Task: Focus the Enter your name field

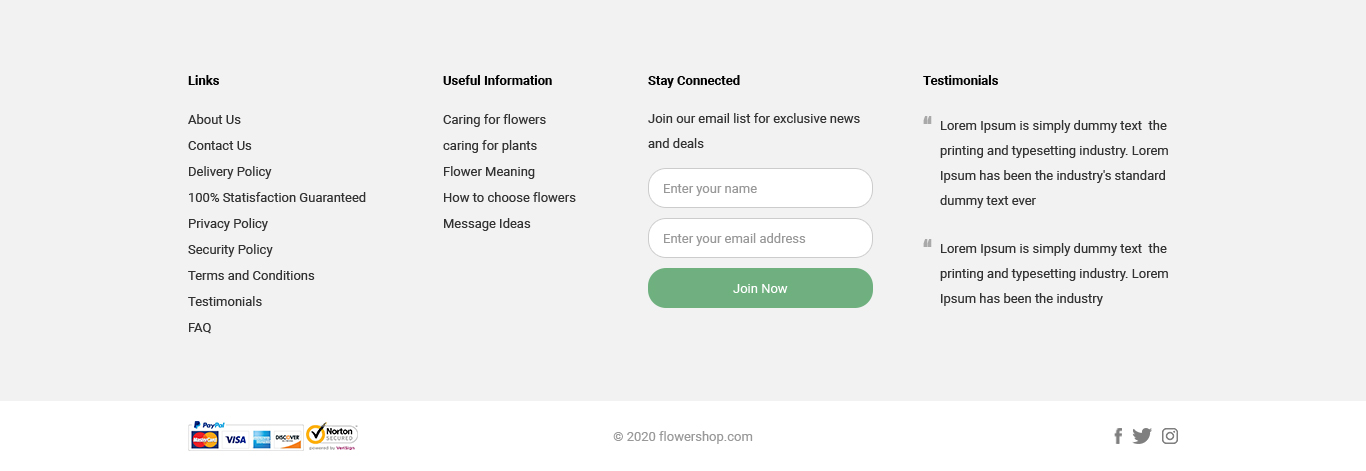Action: coord(760,188)
